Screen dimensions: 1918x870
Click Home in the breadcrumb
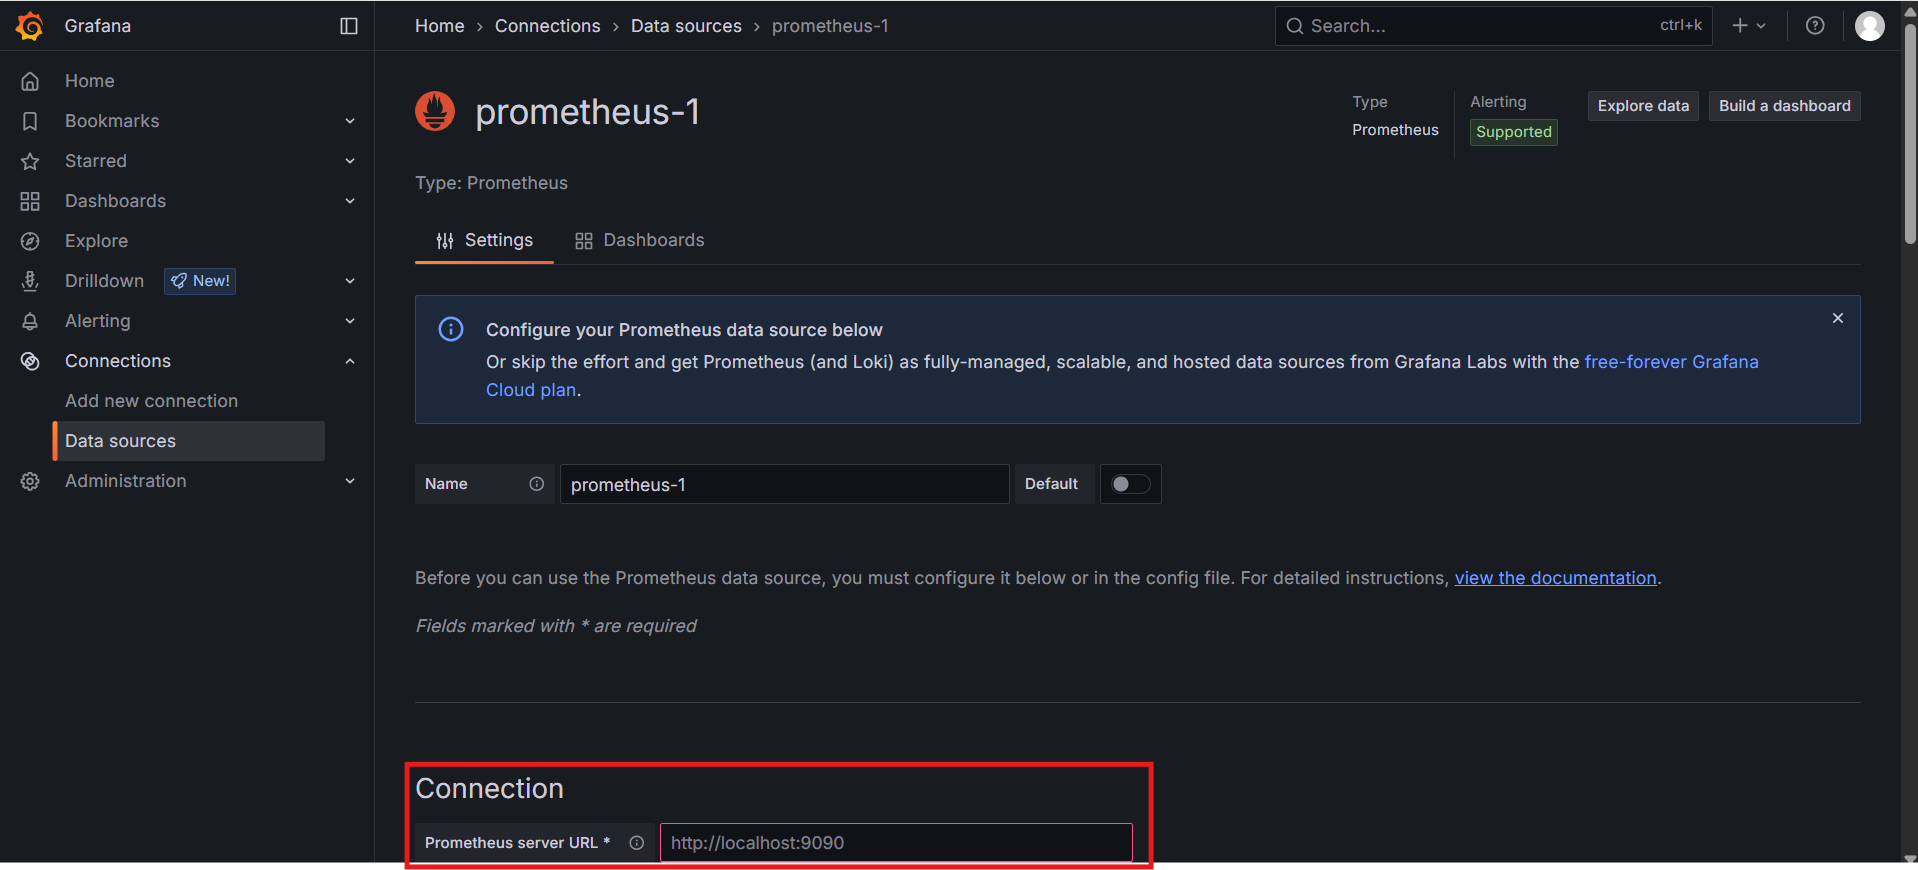click(x=440, y=26)
